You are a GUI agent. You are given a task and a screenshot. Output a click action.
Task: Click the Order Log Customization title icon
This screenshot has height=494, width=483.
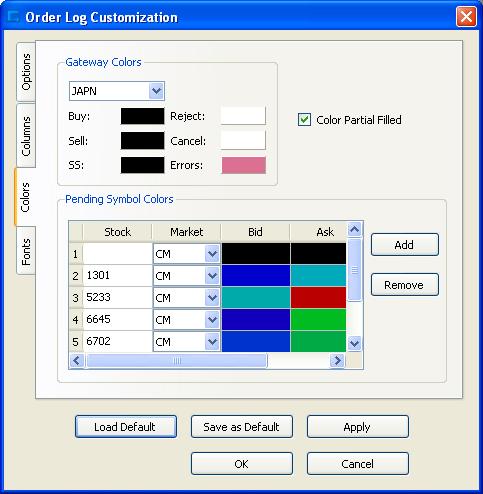[x=14, y=17]
